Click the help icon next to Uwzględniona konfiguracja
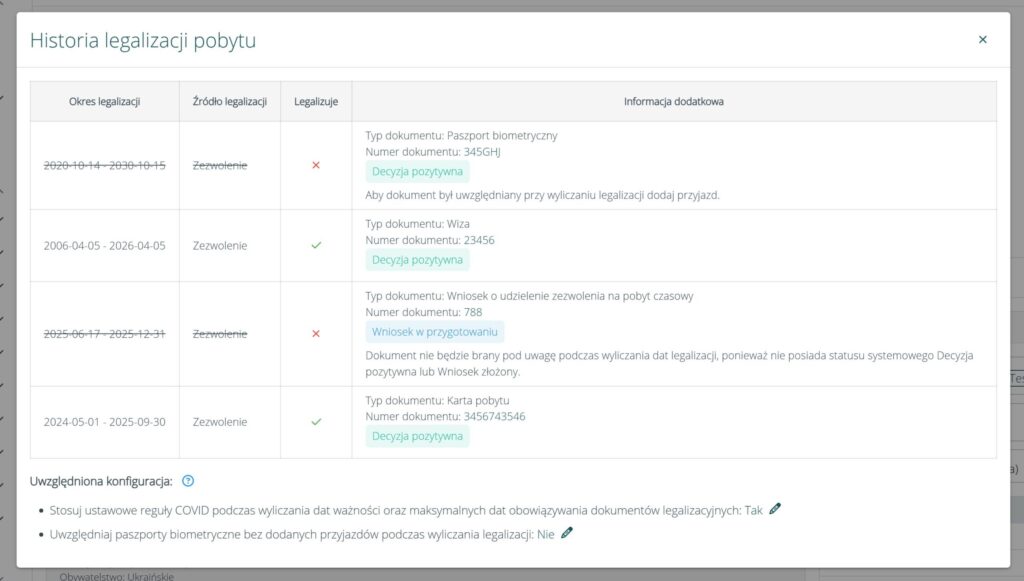The width and height of the screenshot is (1024, 581). click(188, 481)
